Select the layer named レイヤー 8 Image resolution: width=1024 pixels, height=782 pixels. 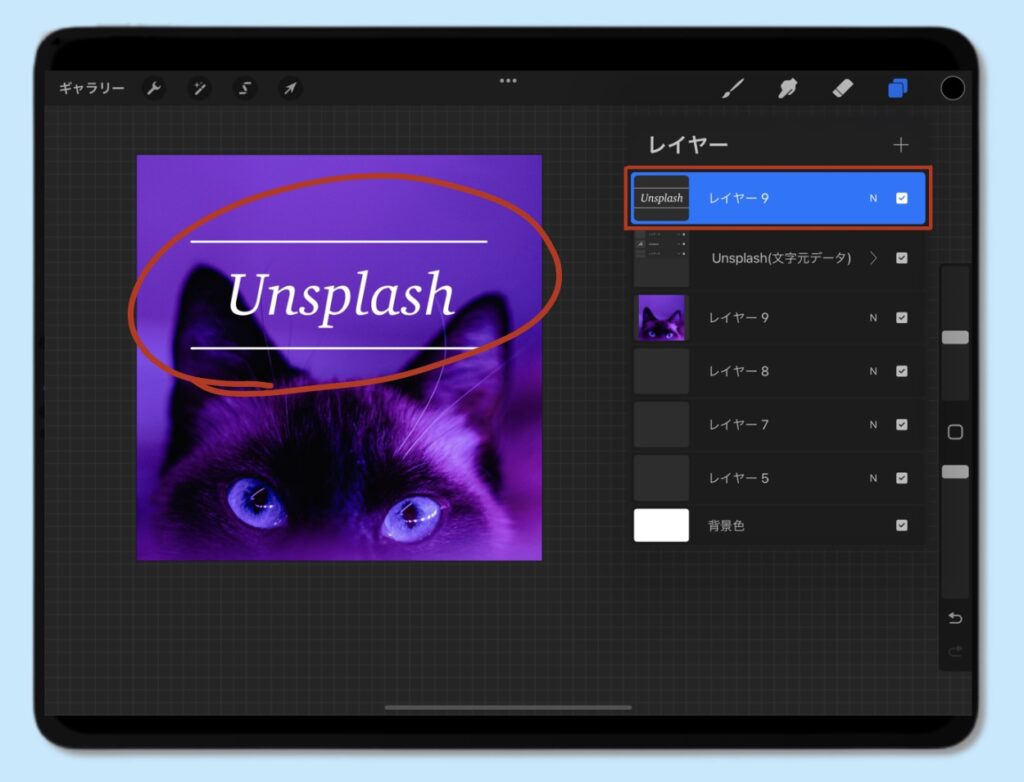pyautogui.click(x=739, y=371)
